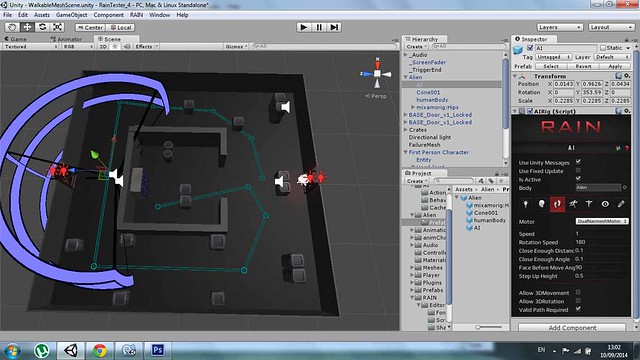Enable Use Fixed Update checkbox
The height and width of the screenshot is (360, 640).
pos(578,171)
